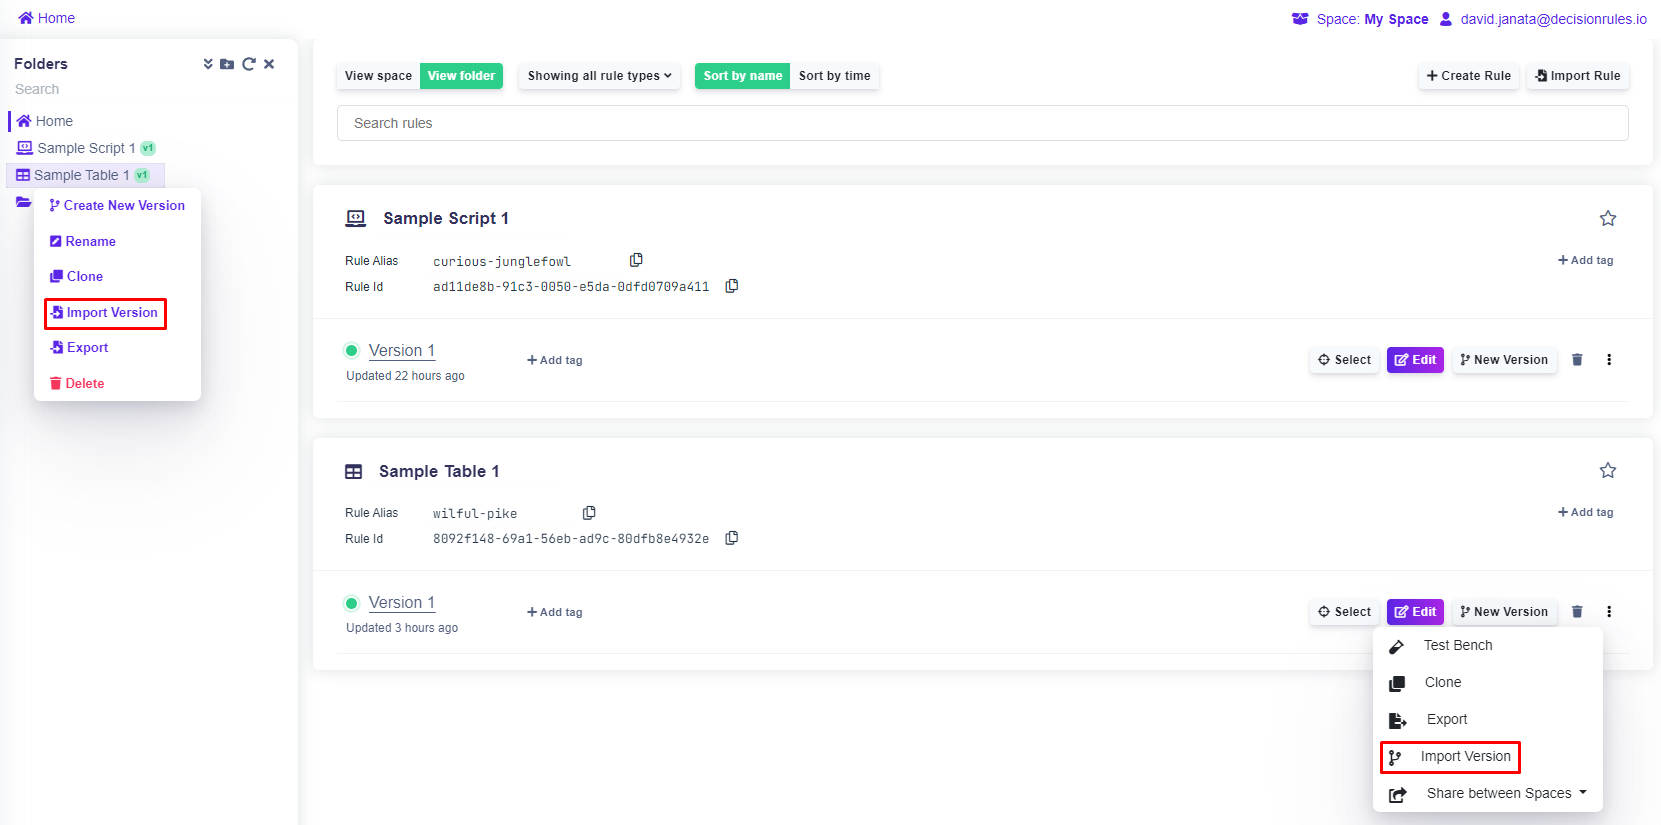Image resolution: width=1661 pixels, height=825 pixels.
Task: Switch to View space mode
Action: (378, 76)
